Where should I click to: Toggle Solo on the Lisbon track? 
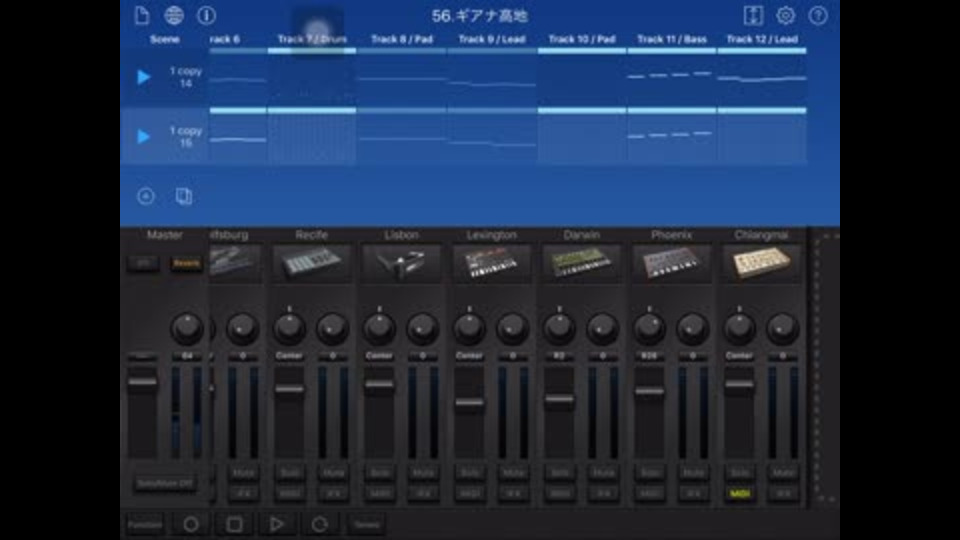[379, 473]
